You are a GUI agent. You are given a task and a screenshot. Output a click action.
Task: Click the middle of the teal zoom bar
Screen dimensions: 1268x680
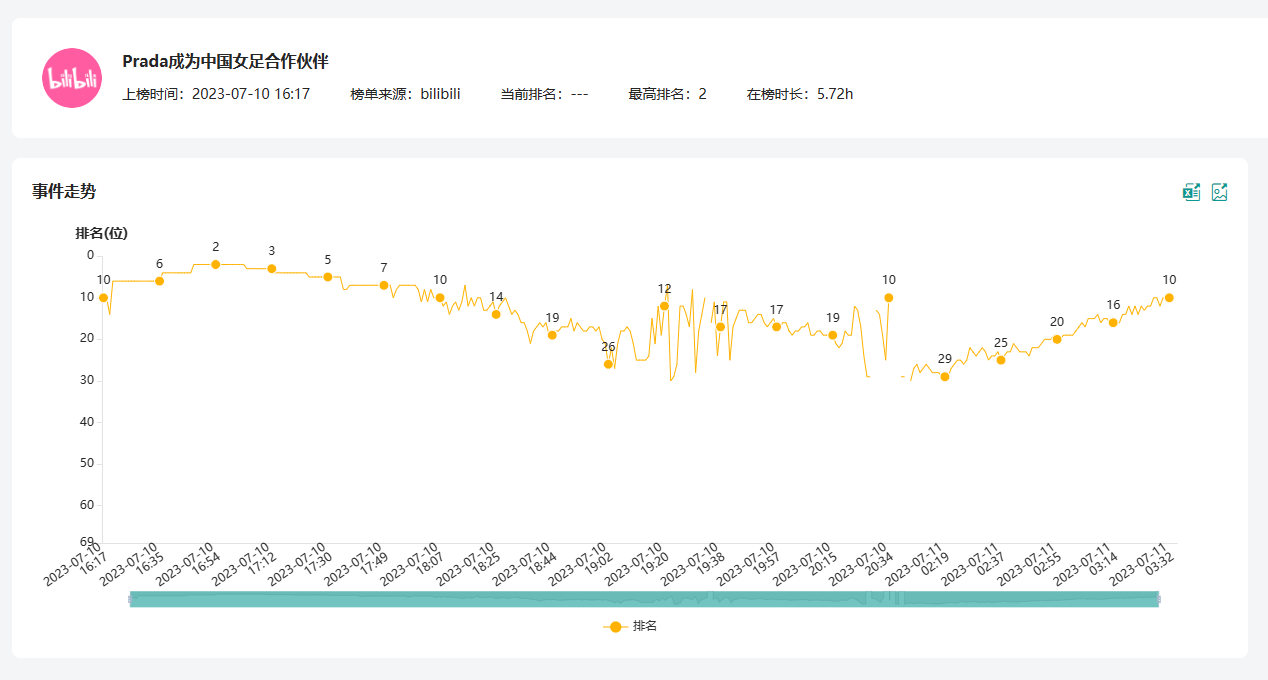click(x=644, y=599)
